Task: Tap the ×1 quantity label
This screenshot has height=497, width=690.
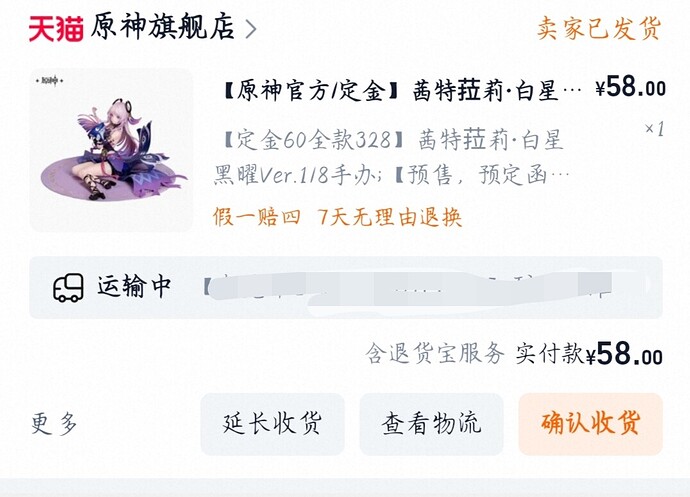Action: (654, 129)
